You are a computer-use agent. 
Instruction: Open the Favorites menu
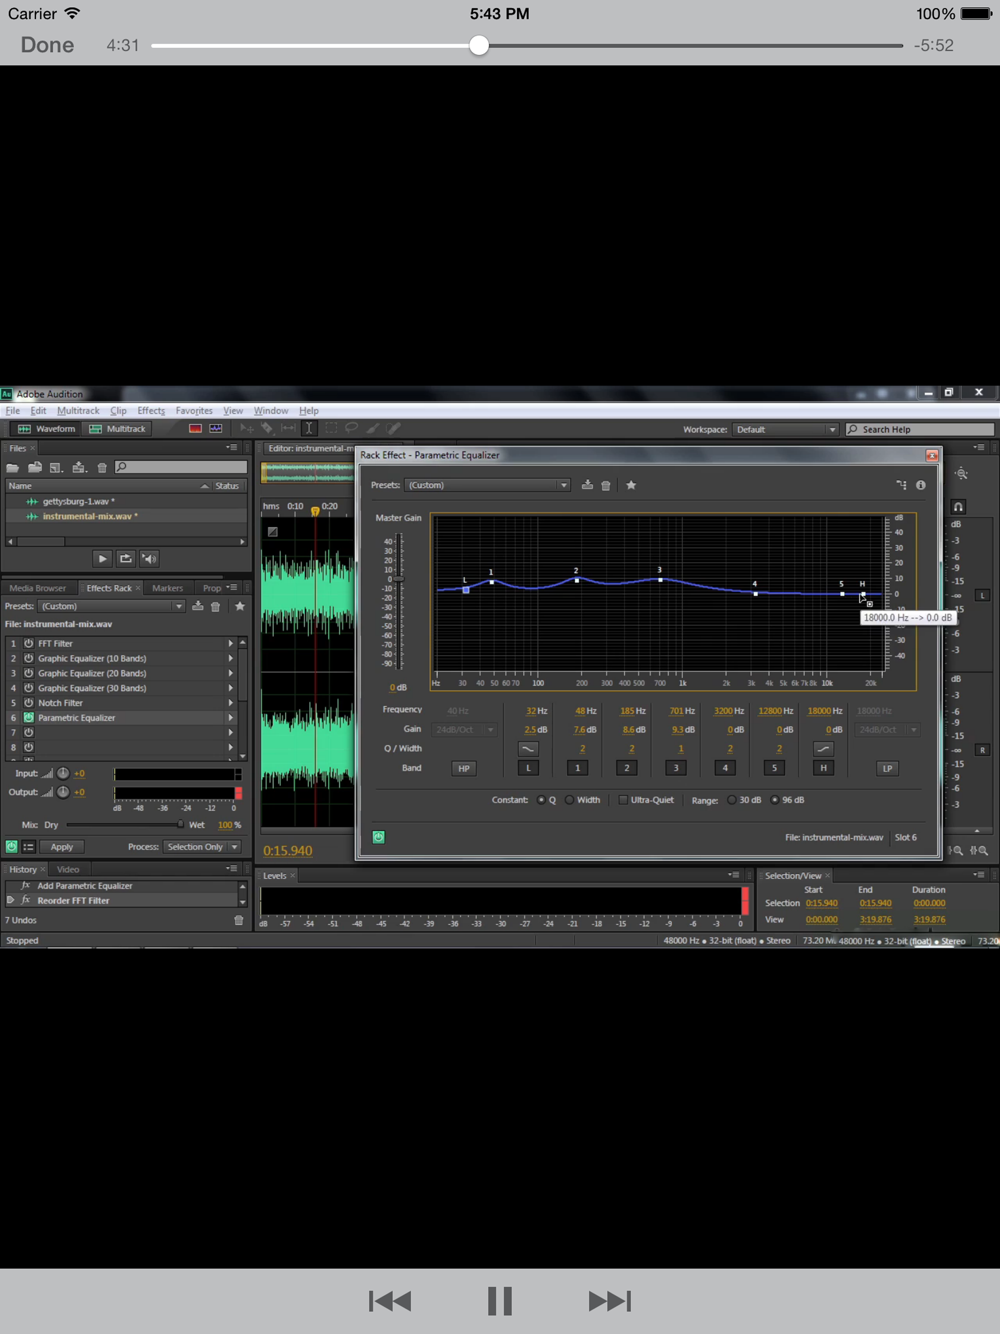point(194,411)
